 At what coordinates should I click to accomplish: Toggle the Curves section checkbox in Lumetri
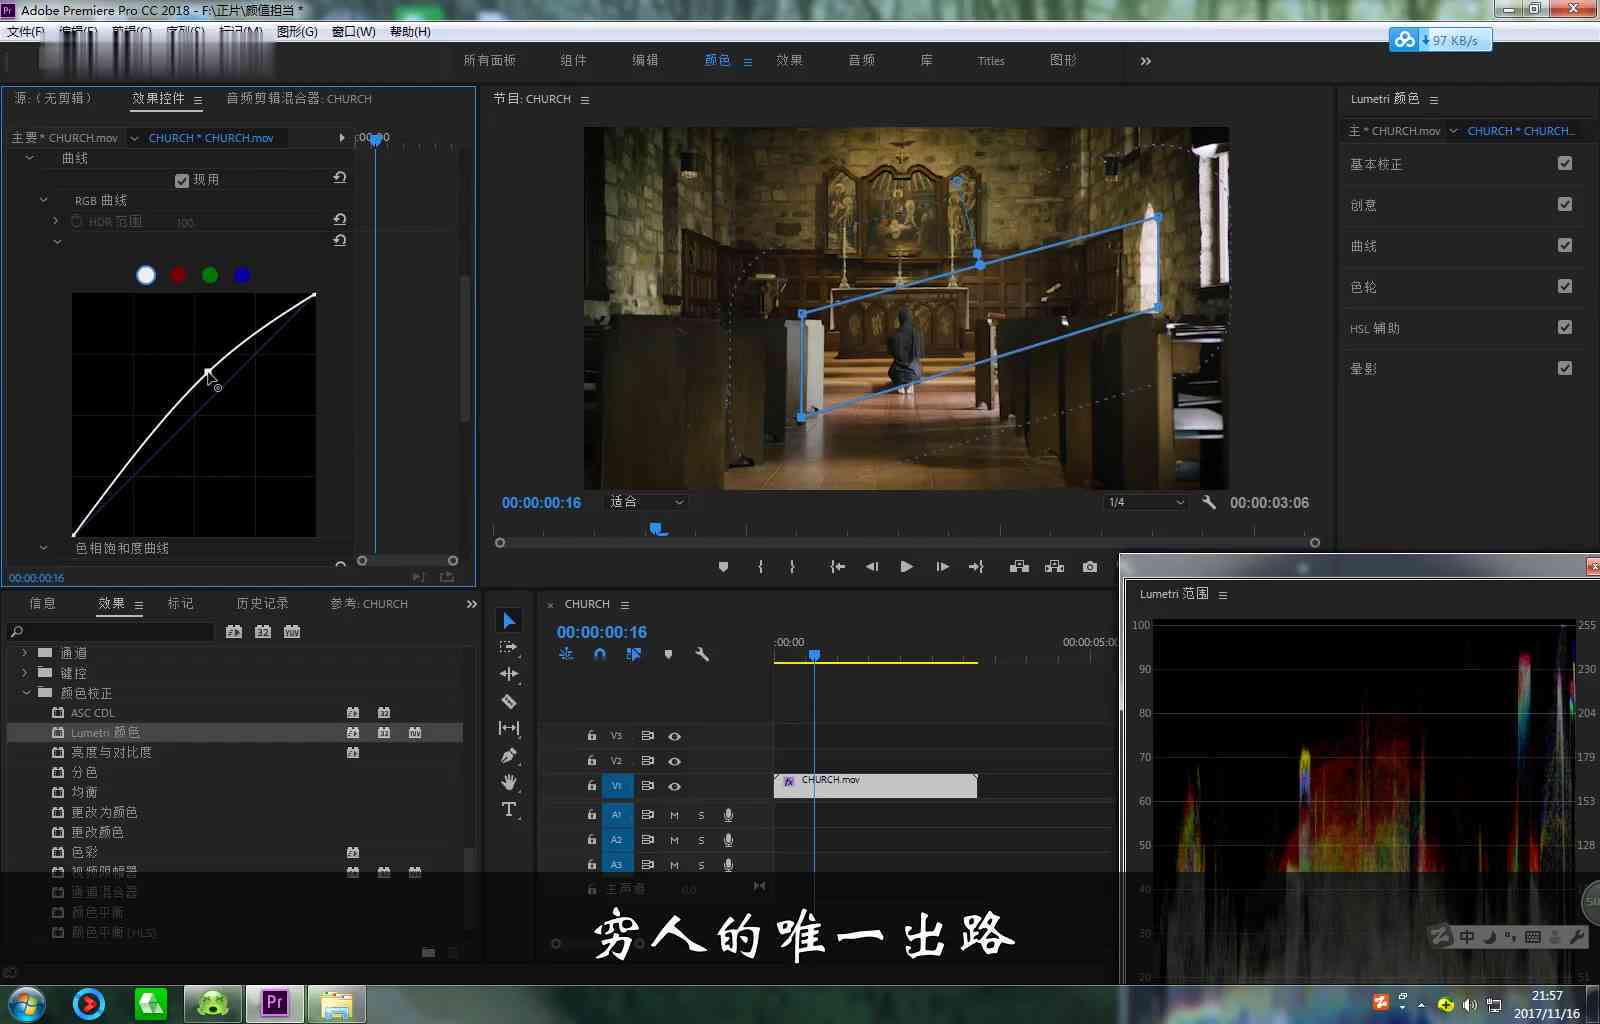(1565, 245)
